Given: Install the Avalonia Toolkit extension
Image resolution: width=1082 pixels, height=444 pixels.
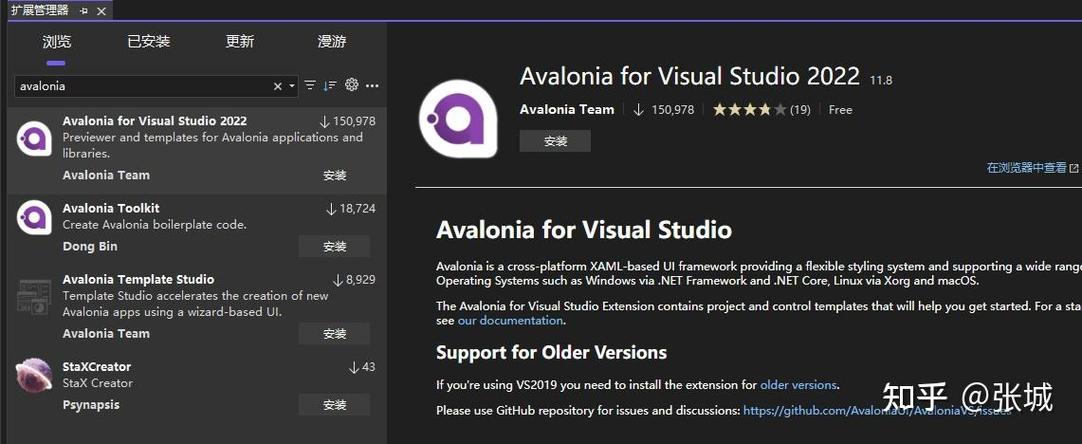Looking at the screenshot, I should [335, 247].
